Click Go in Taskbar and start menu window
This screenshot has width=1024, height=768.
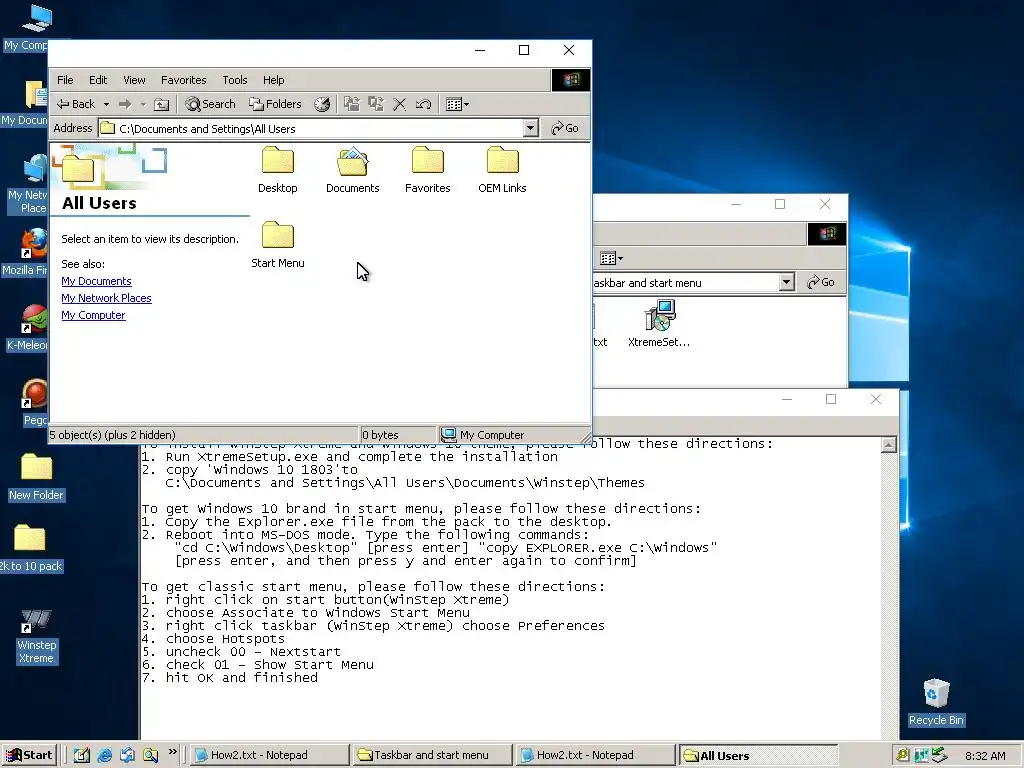tap(821, 282)
